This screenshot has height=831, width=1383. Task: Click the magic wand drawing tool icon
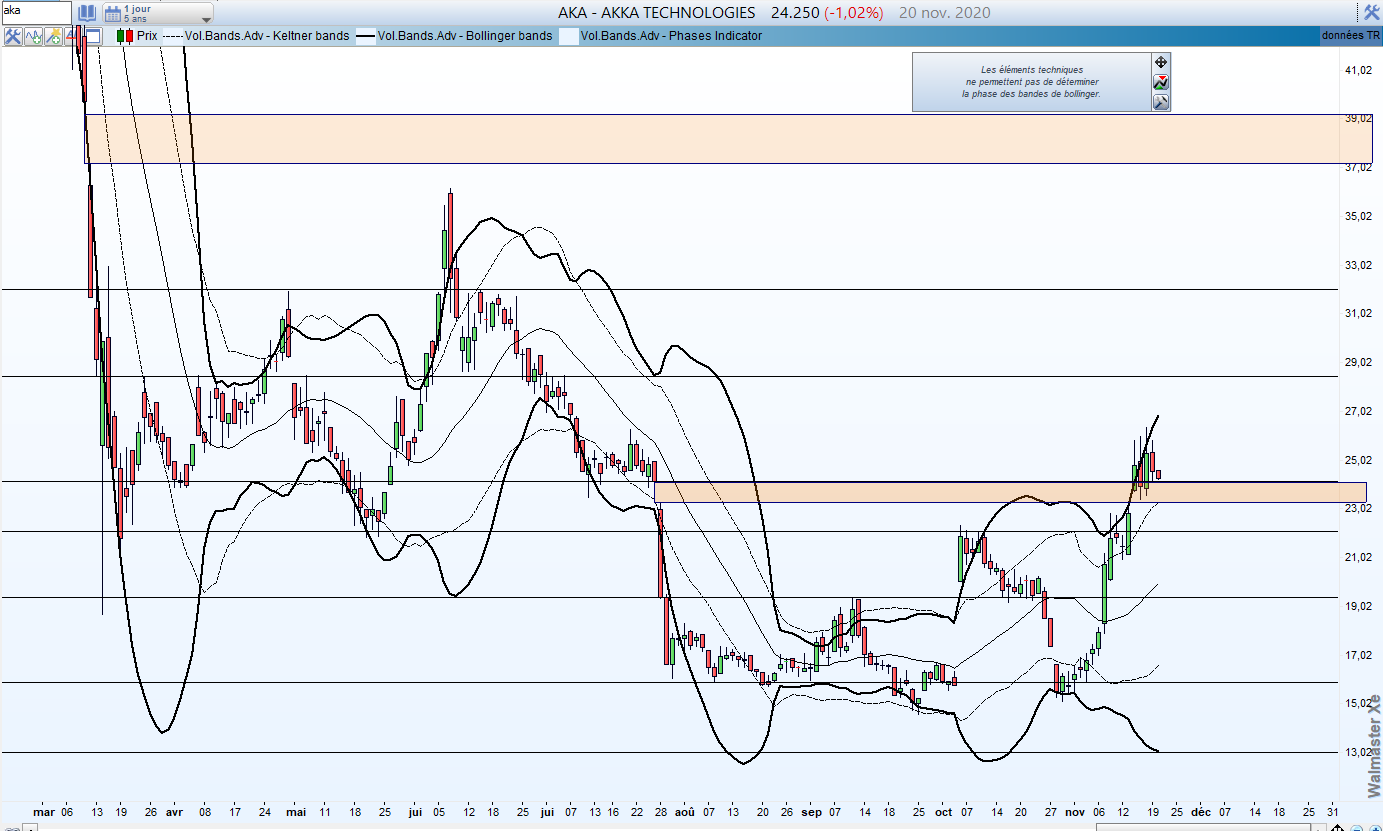(54, 36)
